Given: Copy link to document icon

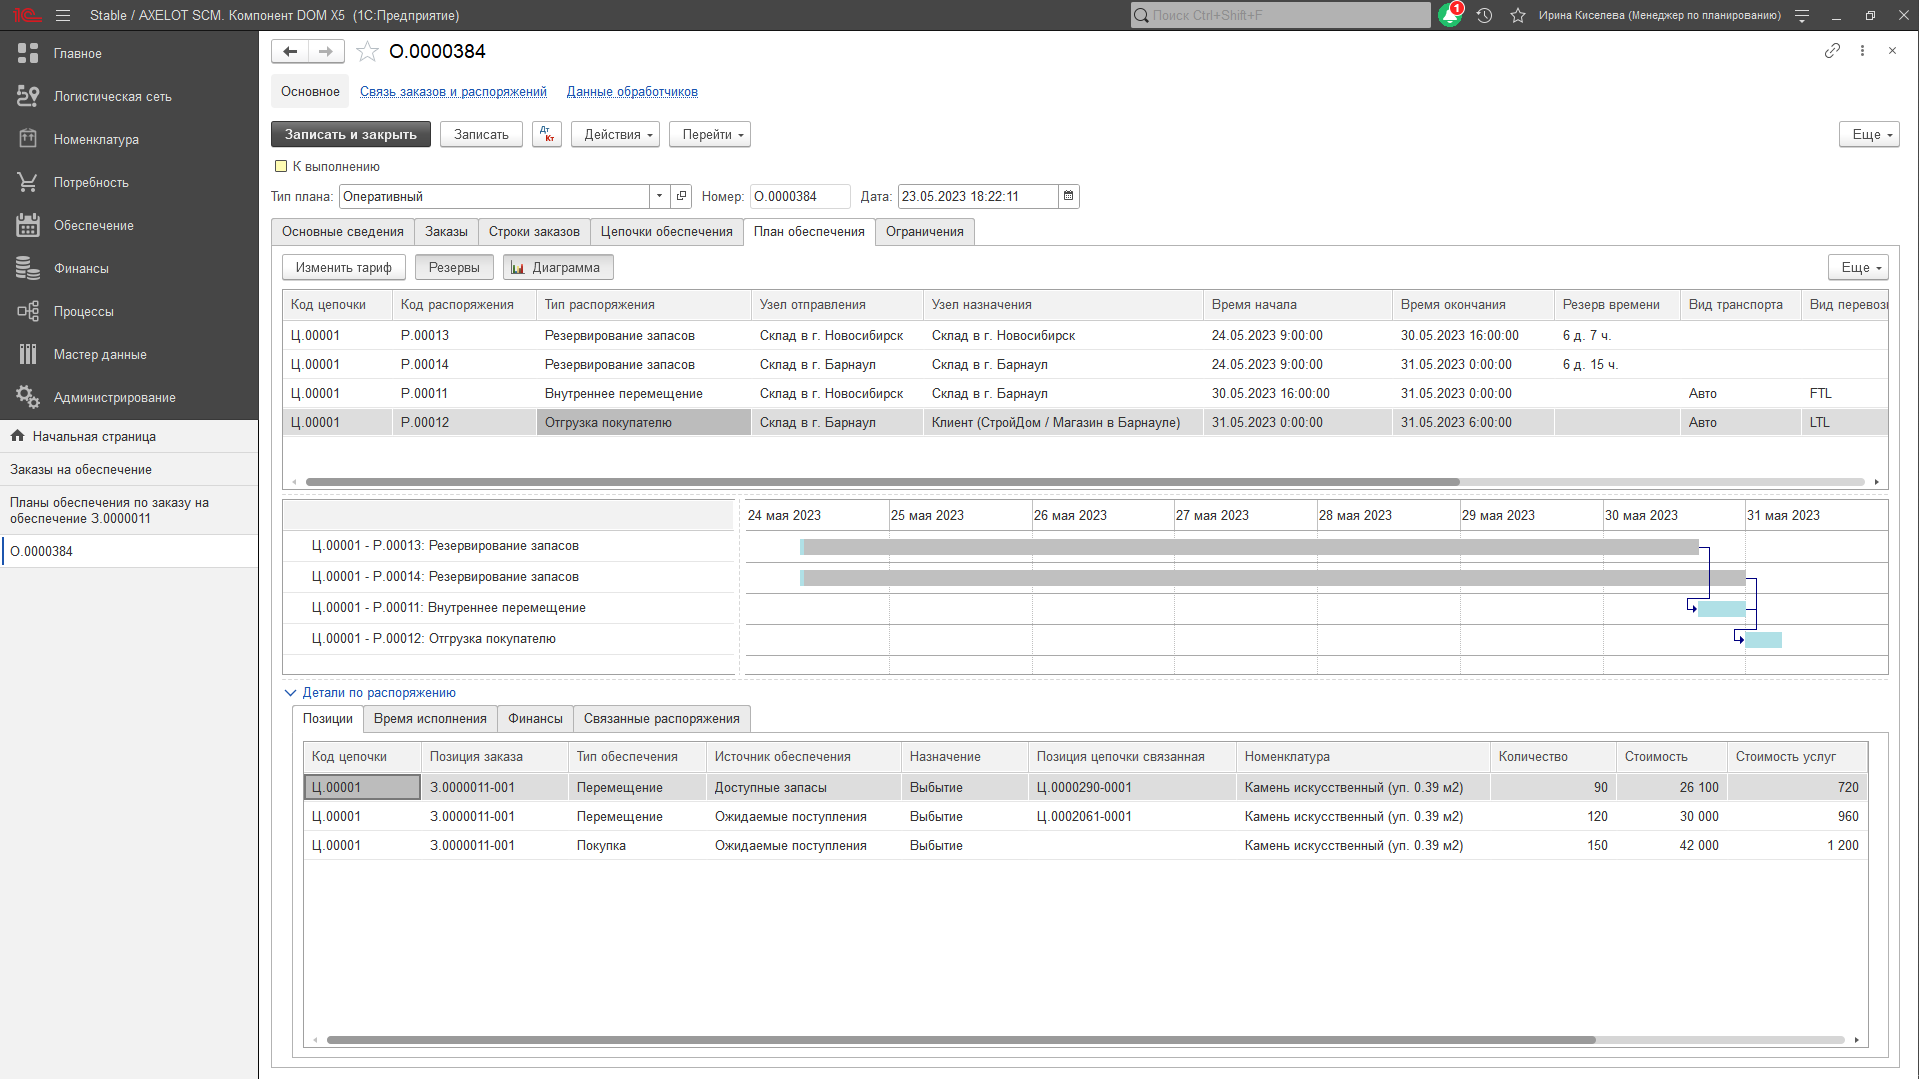Looking at the screenshot, I should pyautogui.click(x=1832, y=50).
